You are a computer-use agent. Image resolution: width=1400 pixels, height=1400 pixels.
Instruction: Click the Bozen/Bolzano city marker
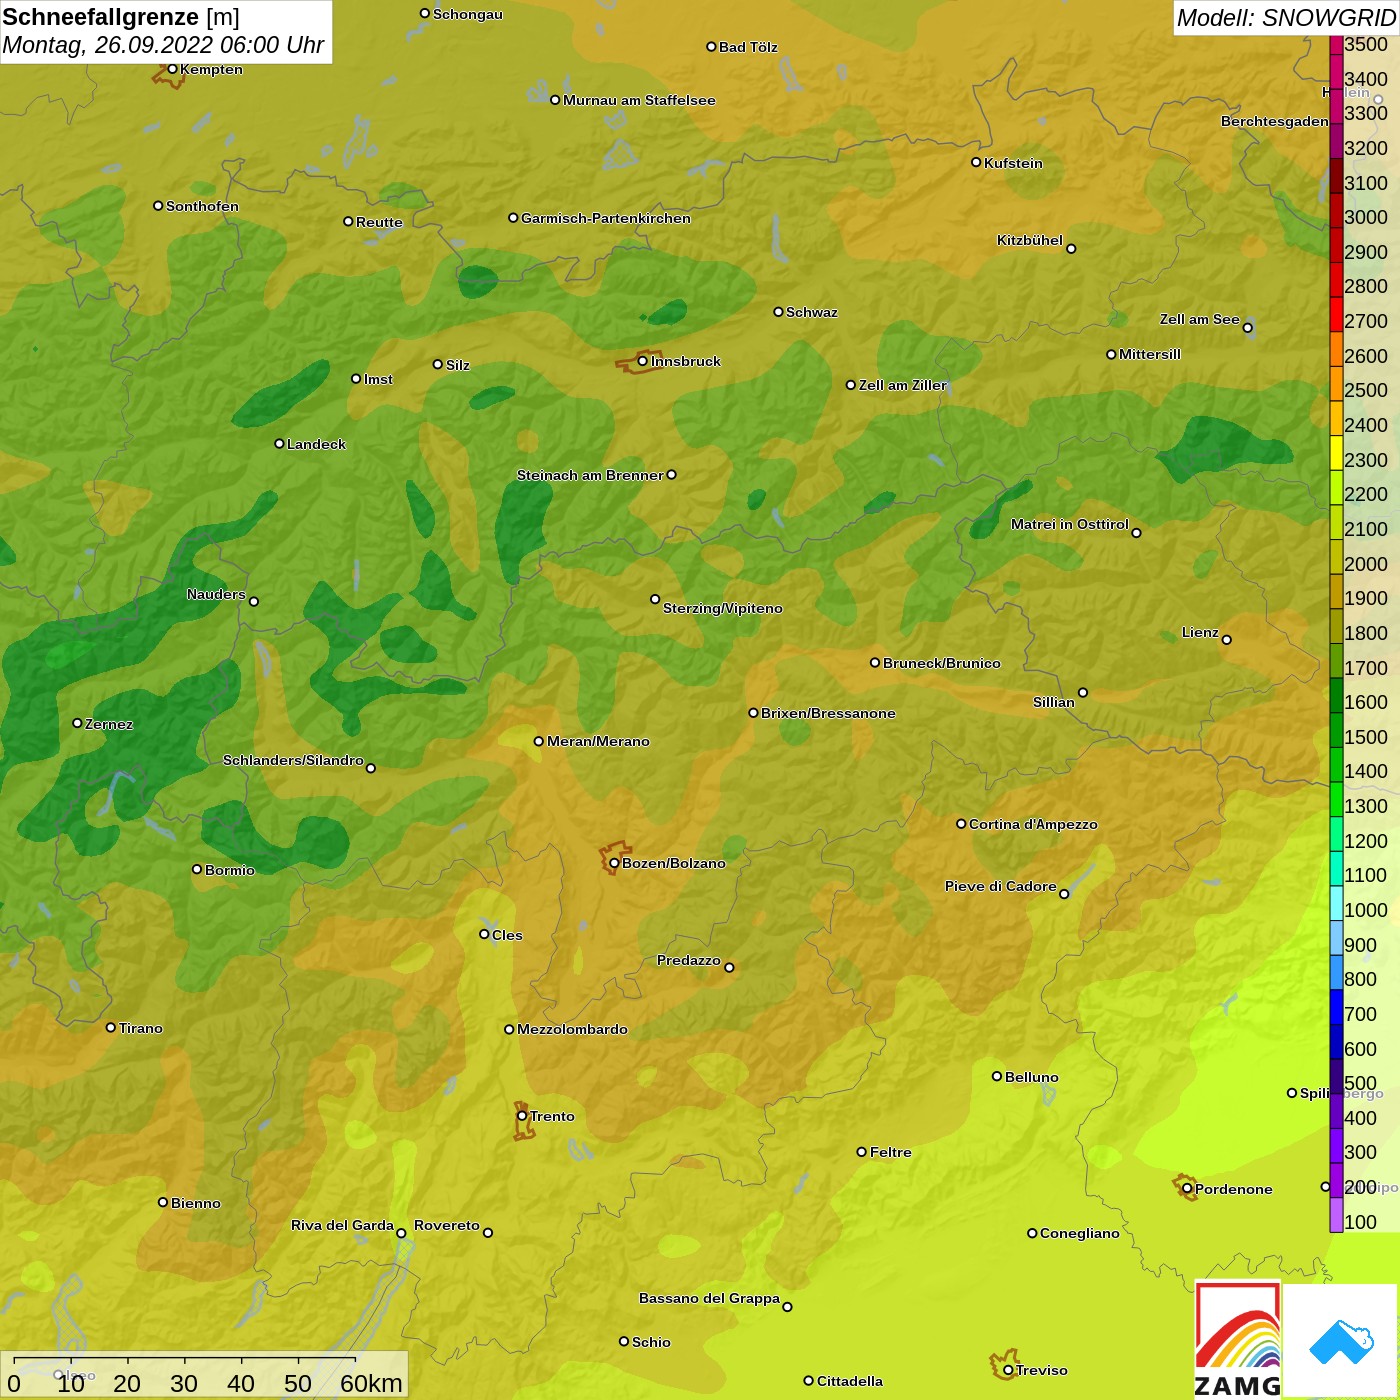(x=614, y=863)
